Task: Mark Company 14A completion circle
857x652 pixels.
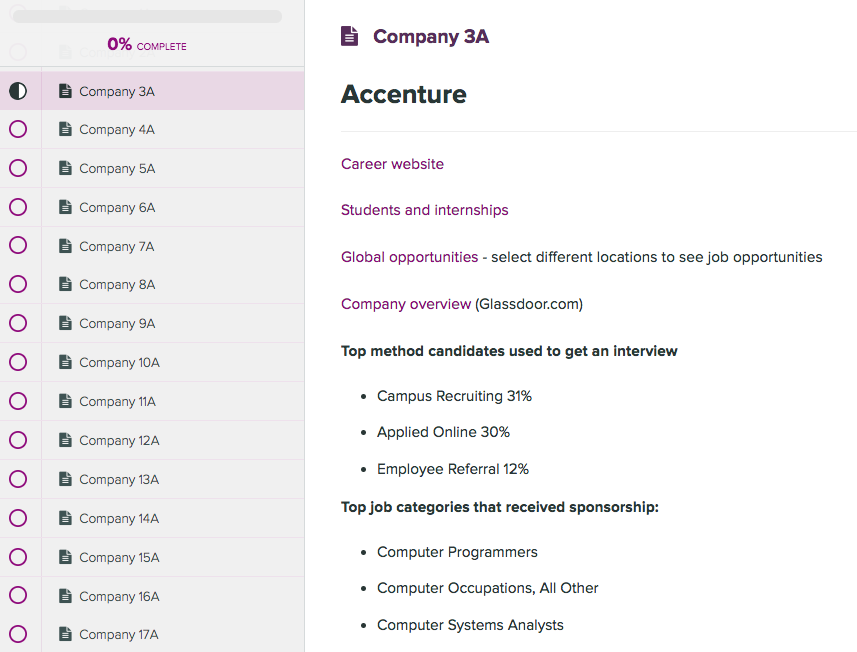Action: (18, 518)
